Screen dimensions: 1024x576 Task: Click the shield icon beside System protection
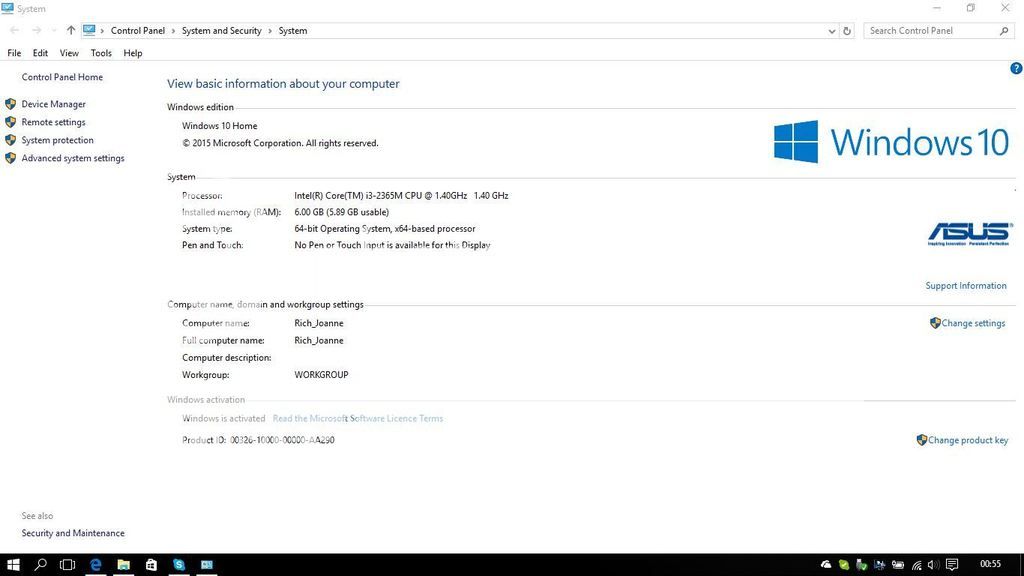pyautogui.click(x=10, y=140)
